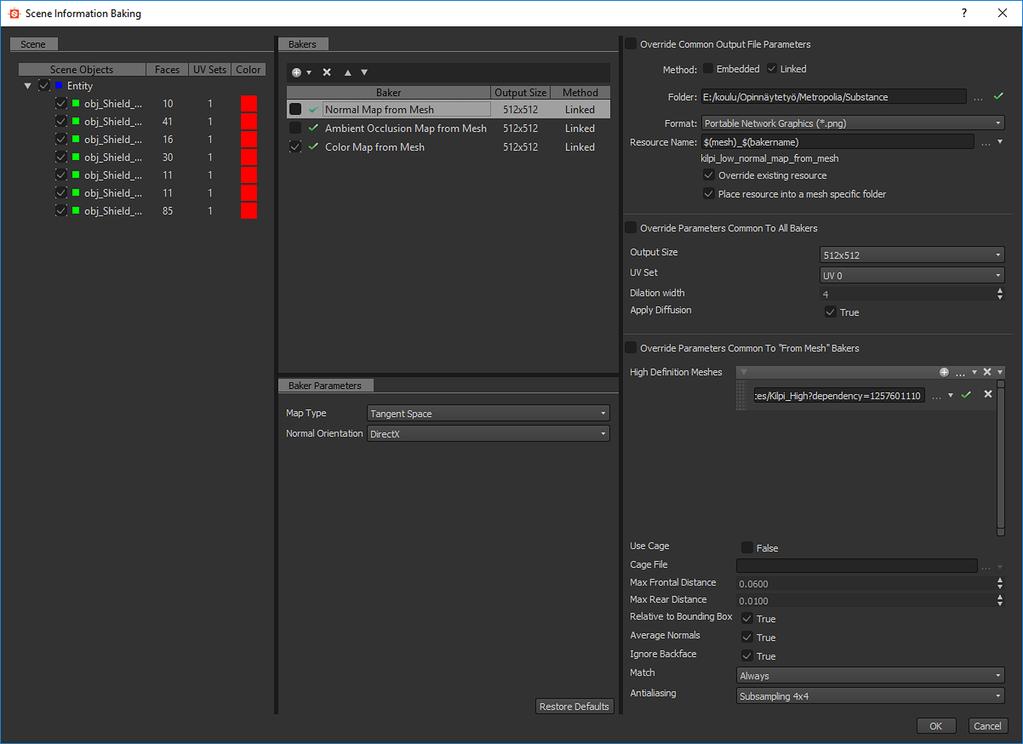Click green mesh icon of obj_Shield with 10 faces
1023x744 pixels.
(76, 103)
